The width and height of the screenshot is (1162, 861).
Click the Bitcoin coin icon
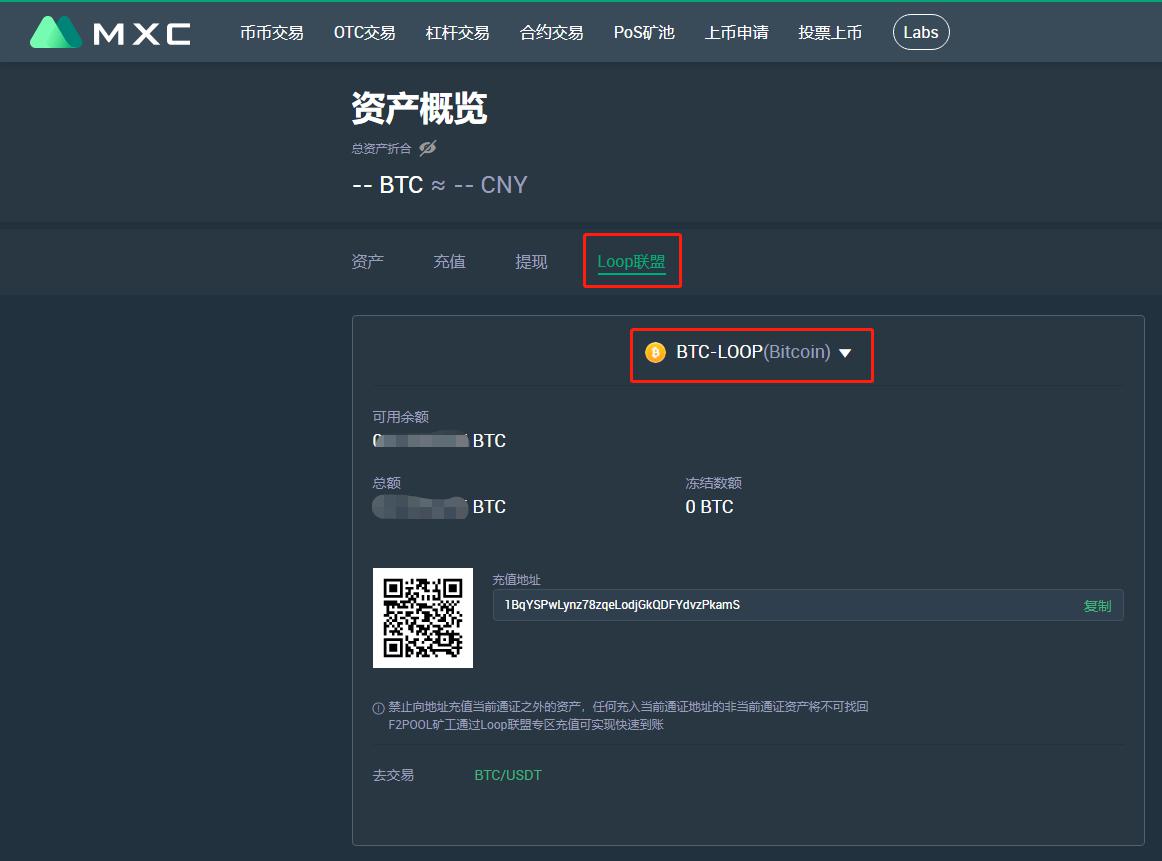pyautogui.click(x=655, y=352)
